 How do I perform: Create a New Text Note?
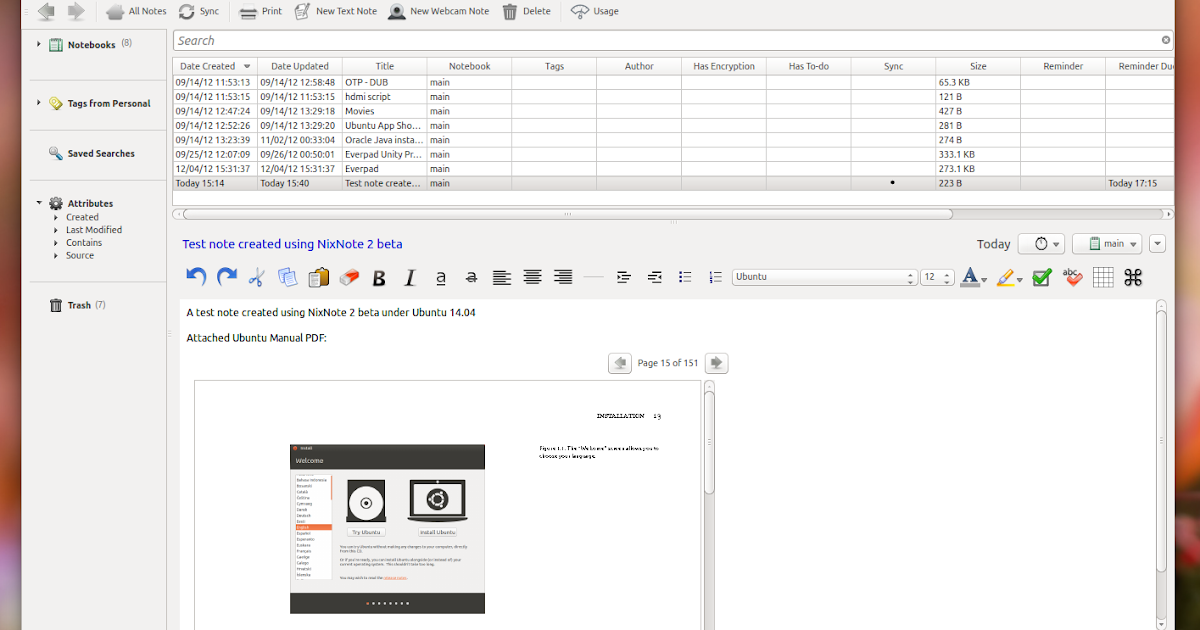[x=335, y=11]
